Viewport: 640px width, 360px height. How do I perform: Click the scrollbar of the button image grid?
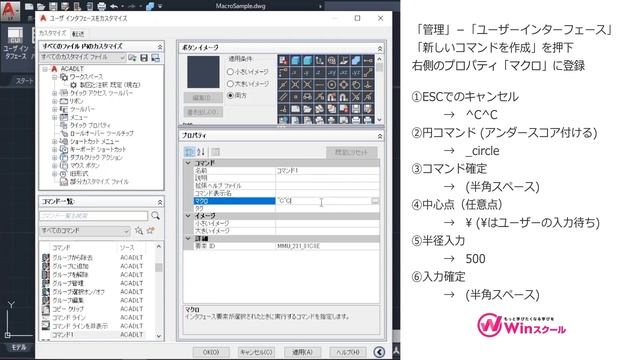click(x=380, y=89)
